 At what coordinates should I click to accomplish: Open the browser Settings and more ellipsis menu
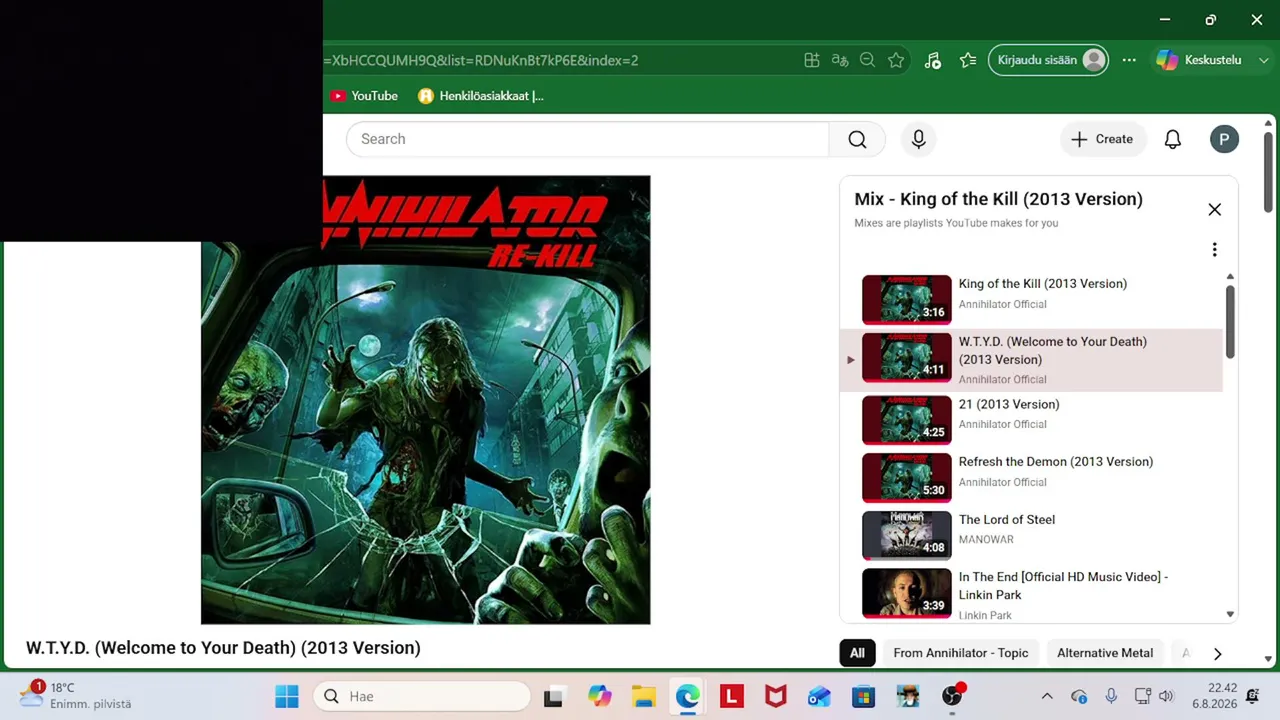(x=1129, y=60)
